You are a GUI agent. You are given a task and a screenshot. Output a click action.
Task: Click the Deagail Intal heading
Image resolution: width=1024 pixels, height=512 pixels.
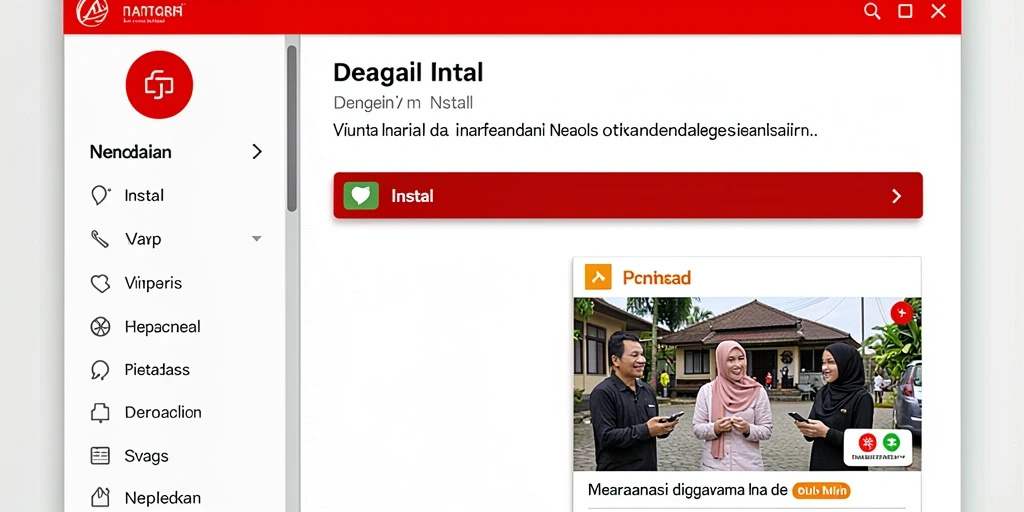(x=408, y=72)
